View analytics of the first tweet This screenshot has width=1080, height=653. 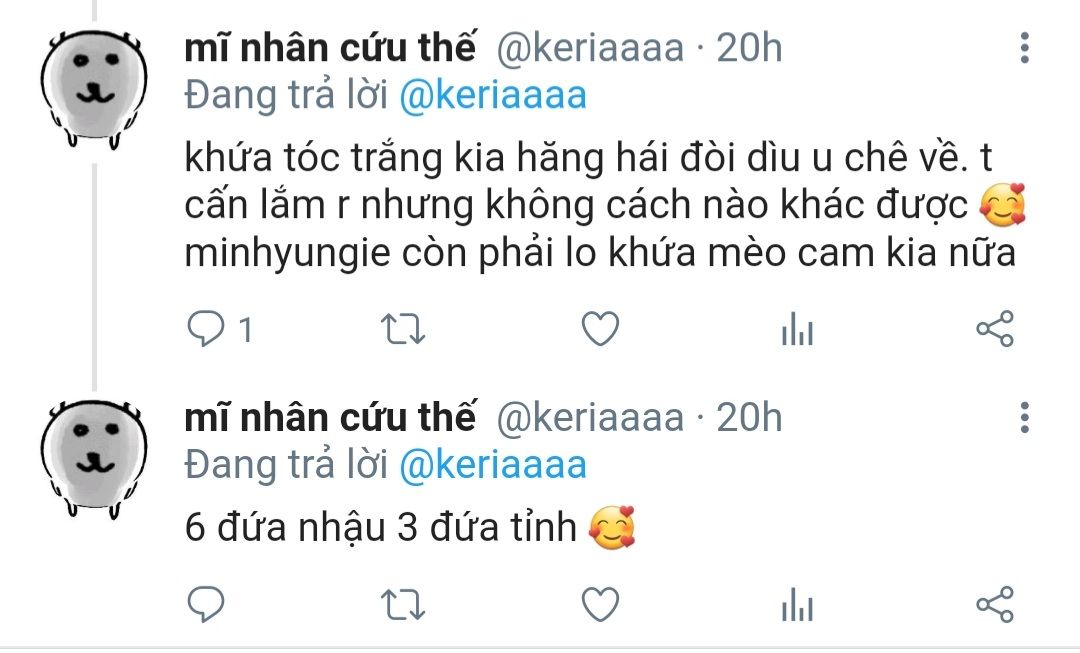[798, 329]
